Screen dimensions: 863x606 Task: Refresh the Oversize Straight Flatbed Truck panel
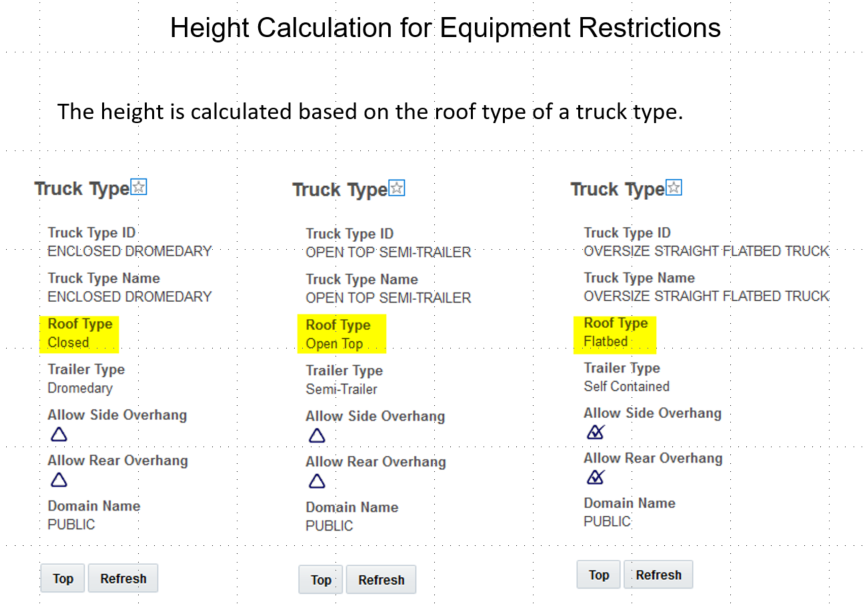658,575
